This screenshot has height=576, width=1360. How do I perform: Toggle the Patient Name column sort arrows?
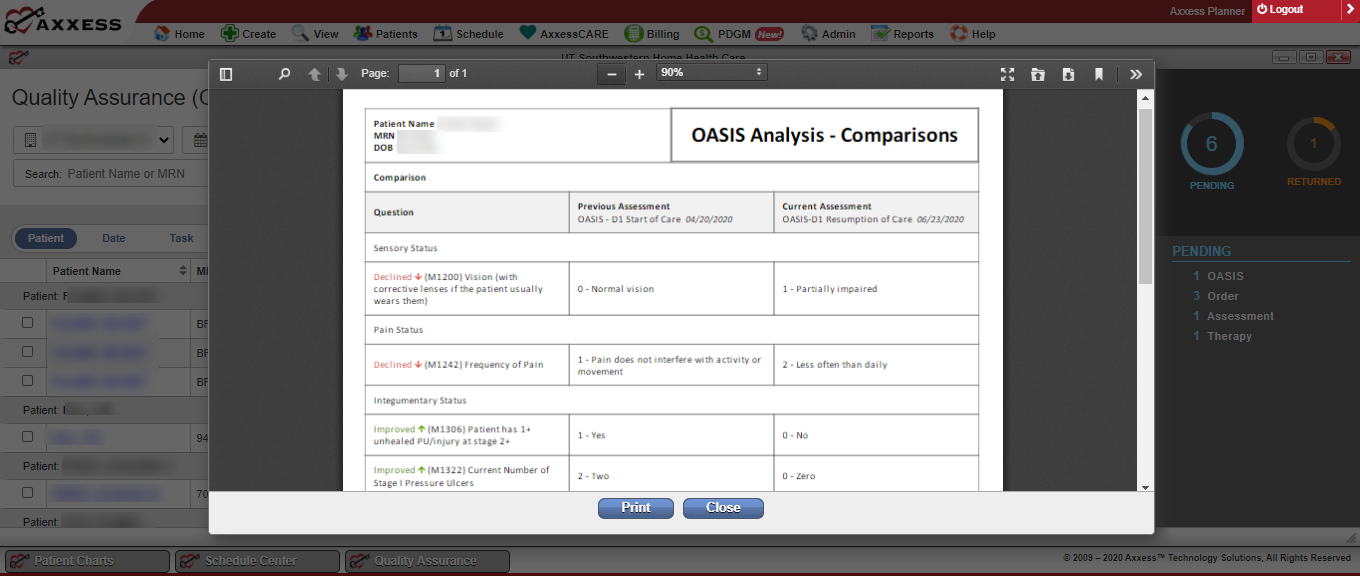point(183,270)
